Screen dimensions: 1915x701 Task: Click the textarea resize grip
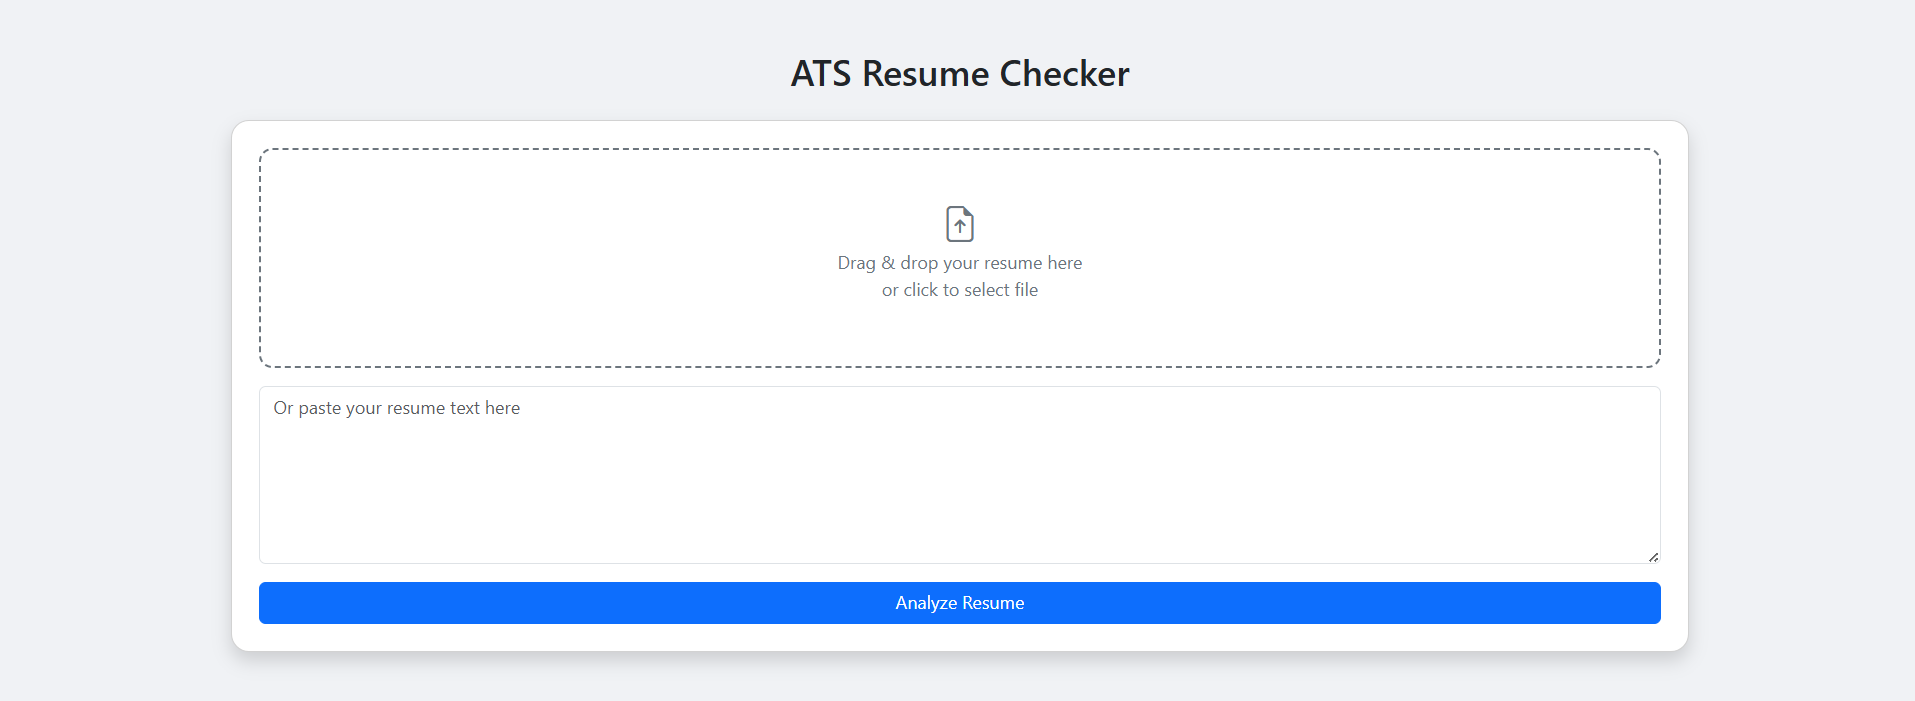[1652, 556]
